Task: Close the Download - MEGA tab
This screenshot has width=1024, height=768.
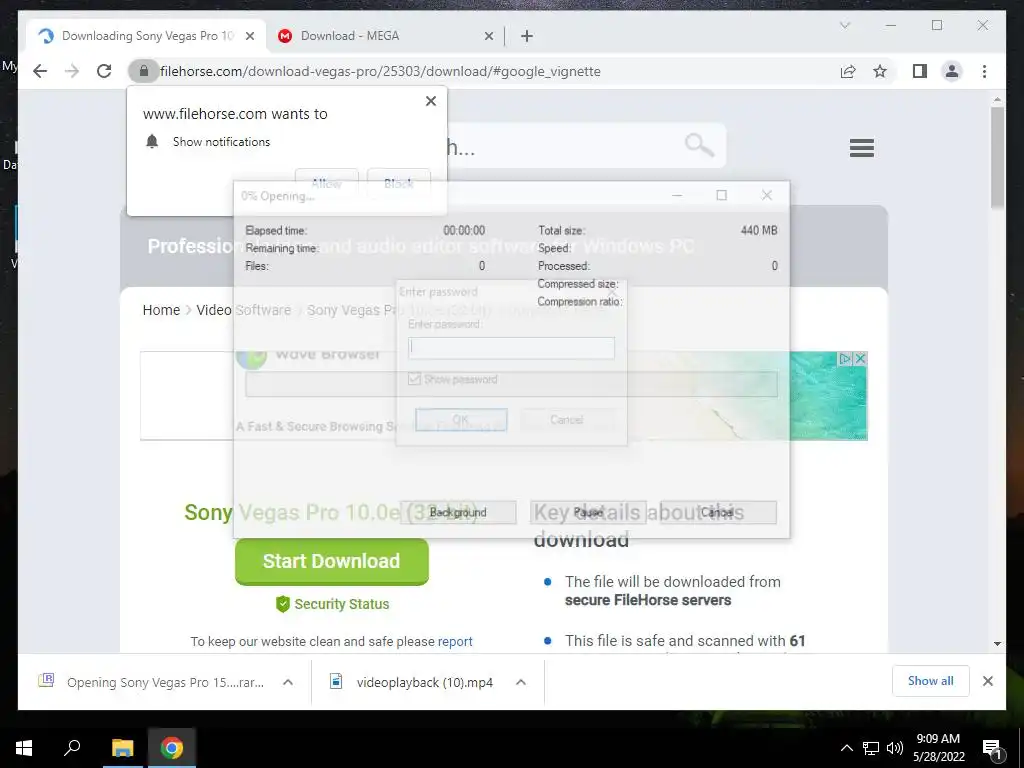Action: click(488, 36)
